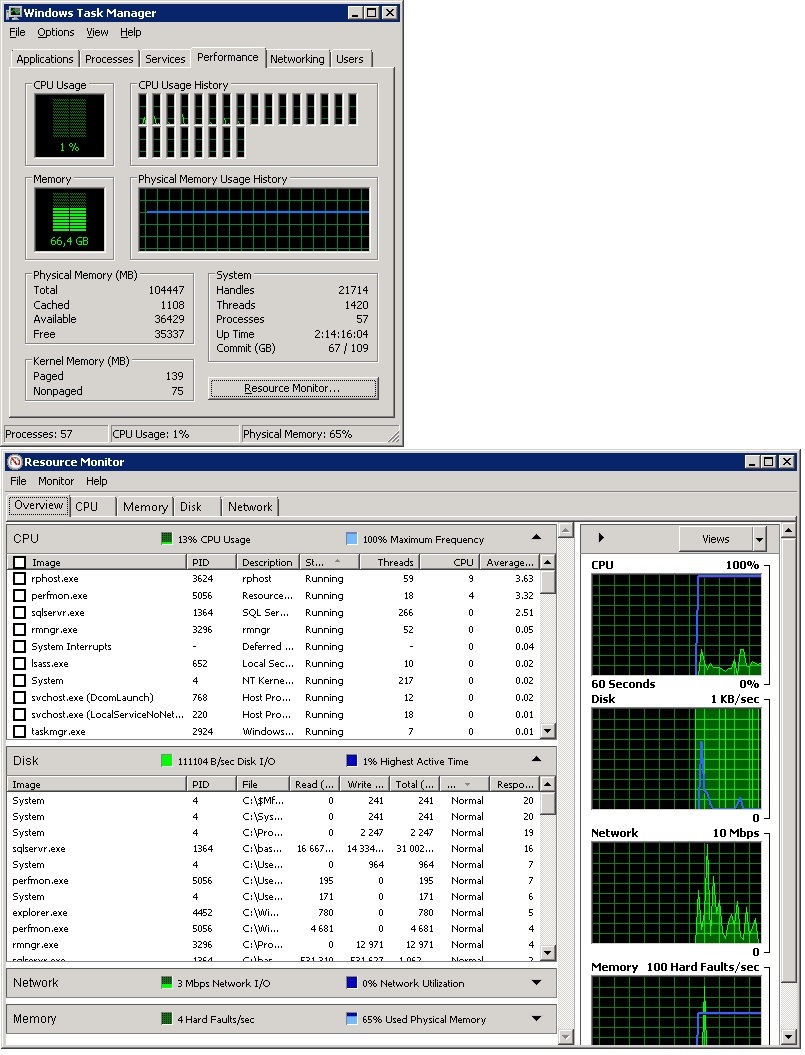Click the Memory gauge showing 66,4 GB
The image size is (805, 1055).
click(69, 219)
